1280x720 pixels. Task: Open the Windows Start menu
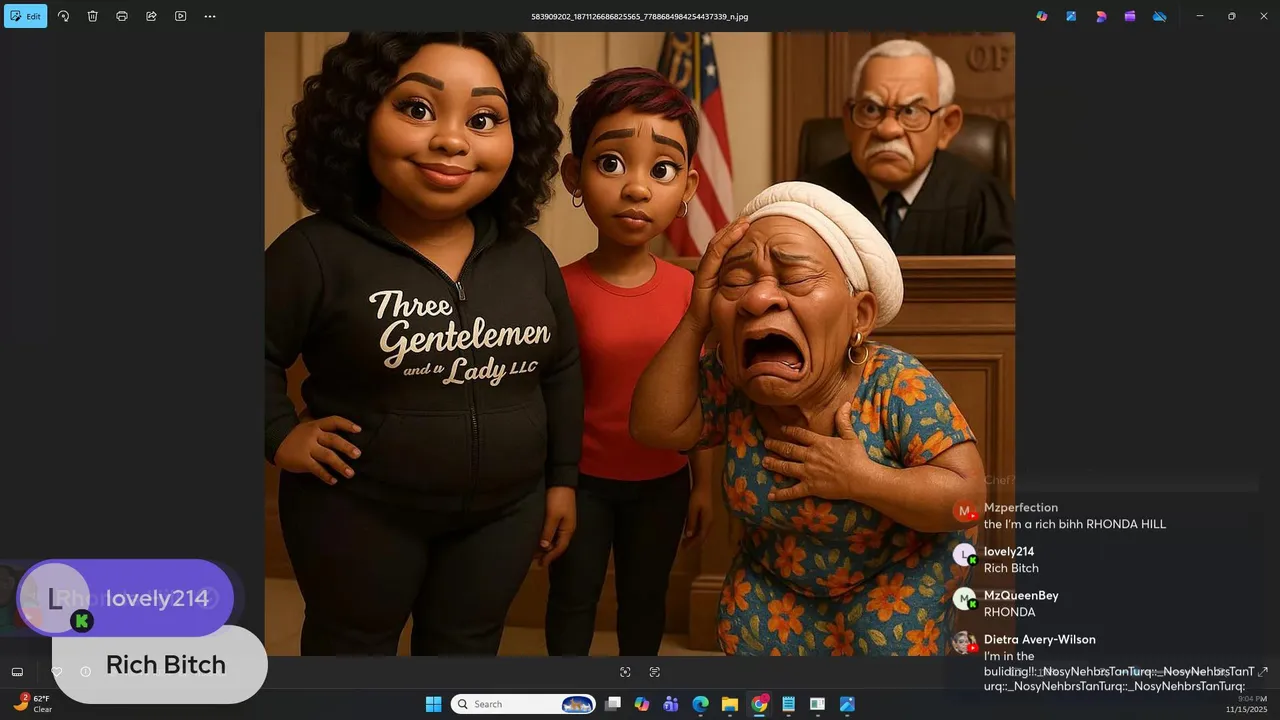(433, 704)
